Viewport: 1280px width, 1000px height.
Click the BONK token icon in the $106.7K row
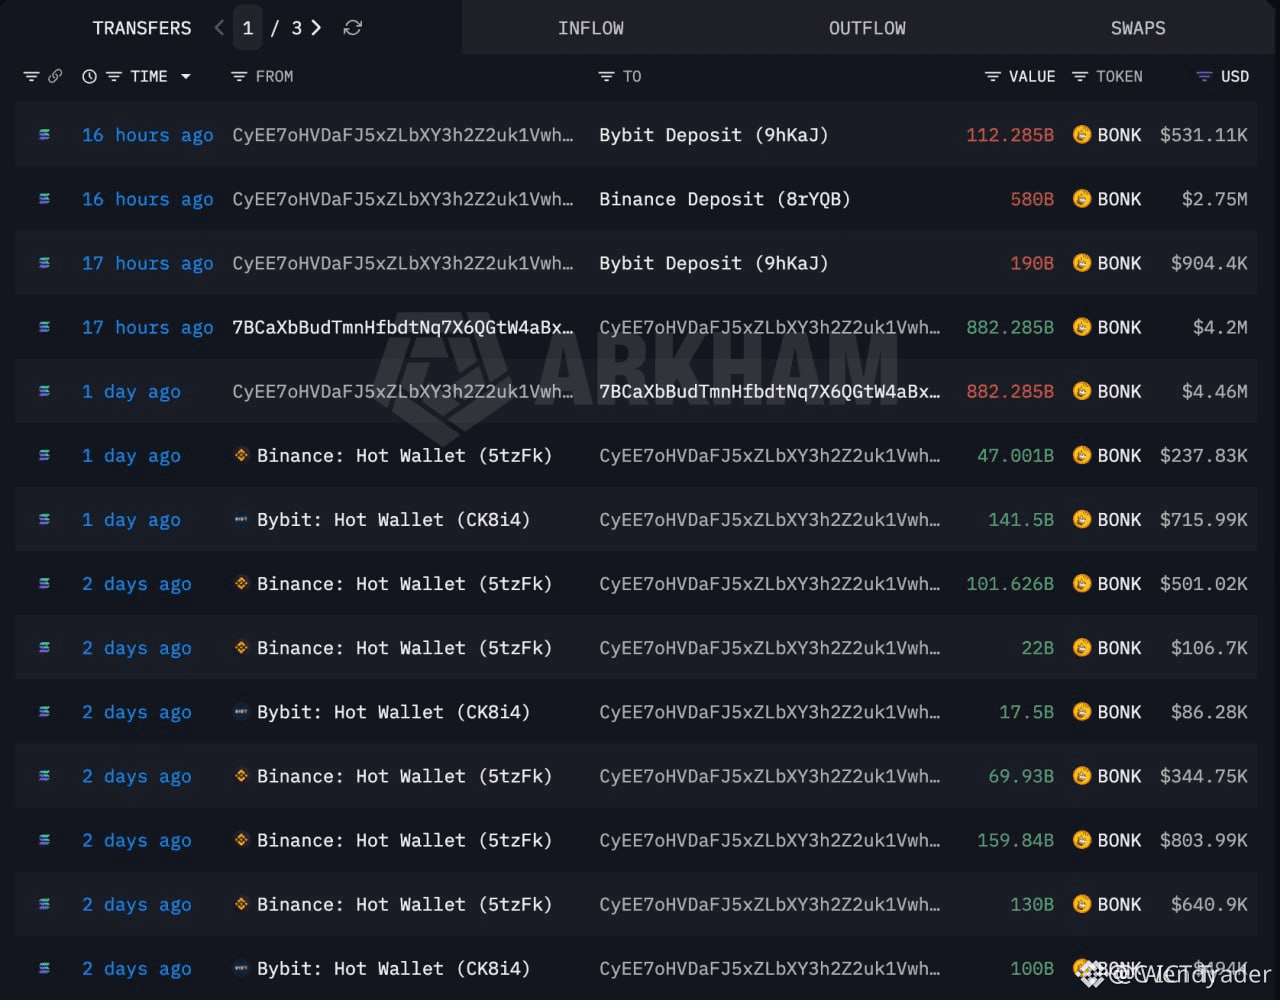click(1081, 647)
